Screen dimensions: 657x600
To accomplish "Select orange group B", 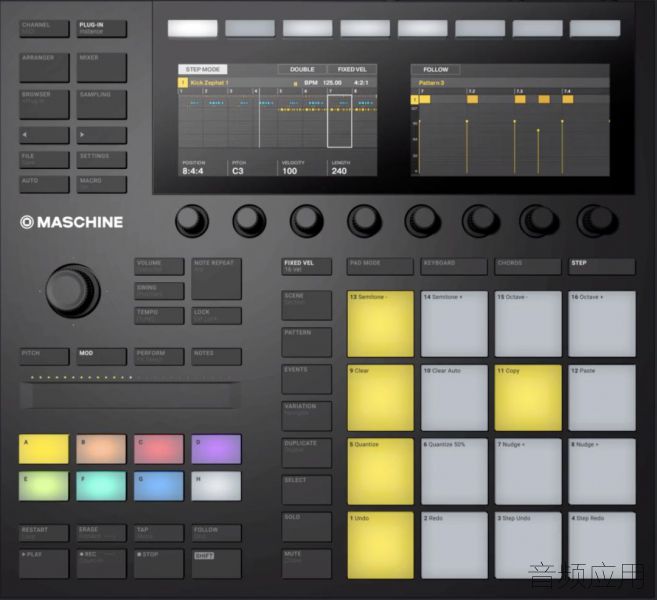I will point(101,449).
